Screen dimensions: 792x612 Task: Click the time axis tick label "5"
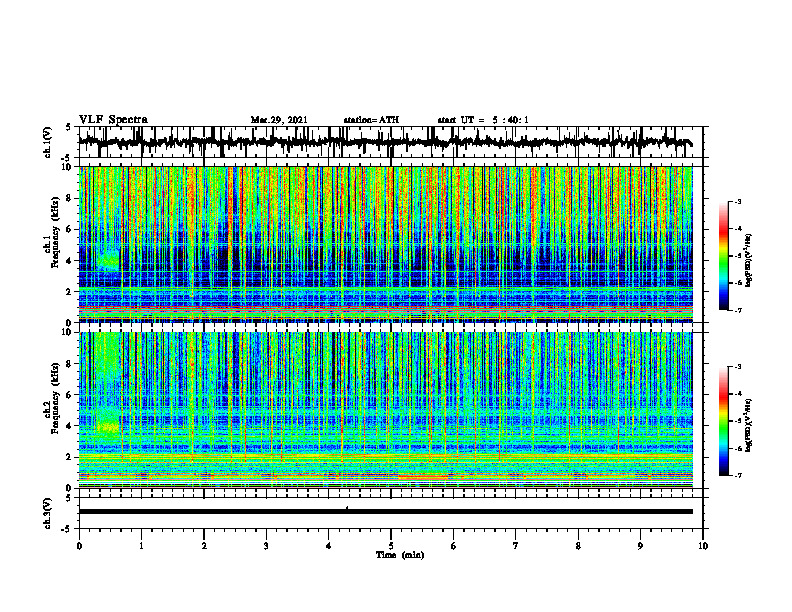[391, 546]
